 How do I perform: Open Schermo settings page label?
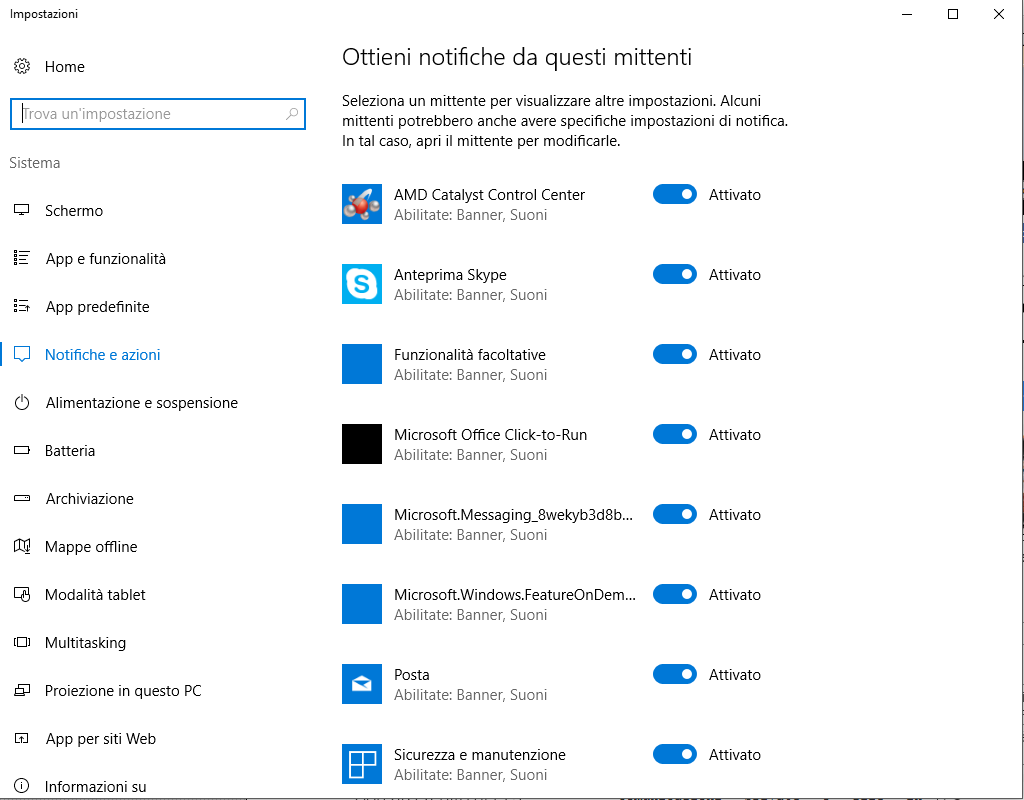tap(74, 211)
